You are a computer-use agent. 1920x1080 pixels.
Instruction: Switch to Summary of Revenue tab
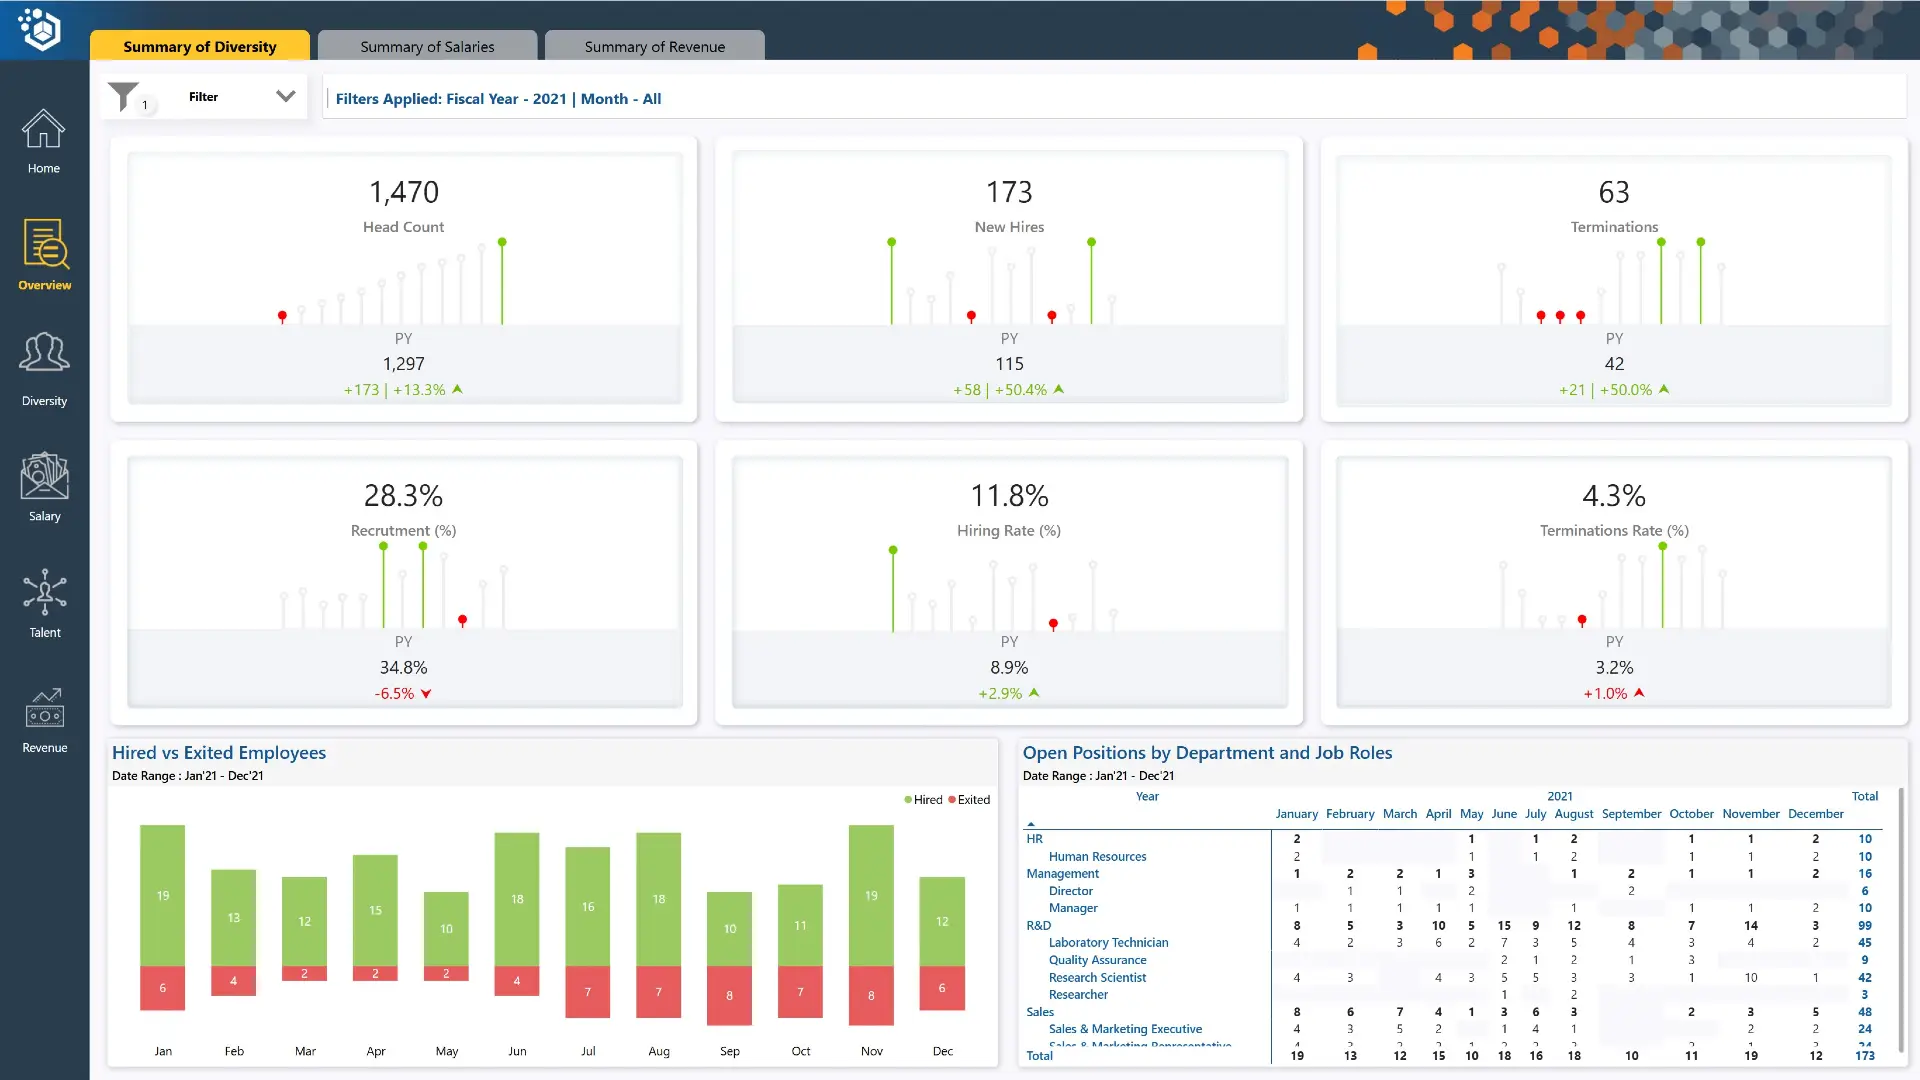[x=655, y=46]
